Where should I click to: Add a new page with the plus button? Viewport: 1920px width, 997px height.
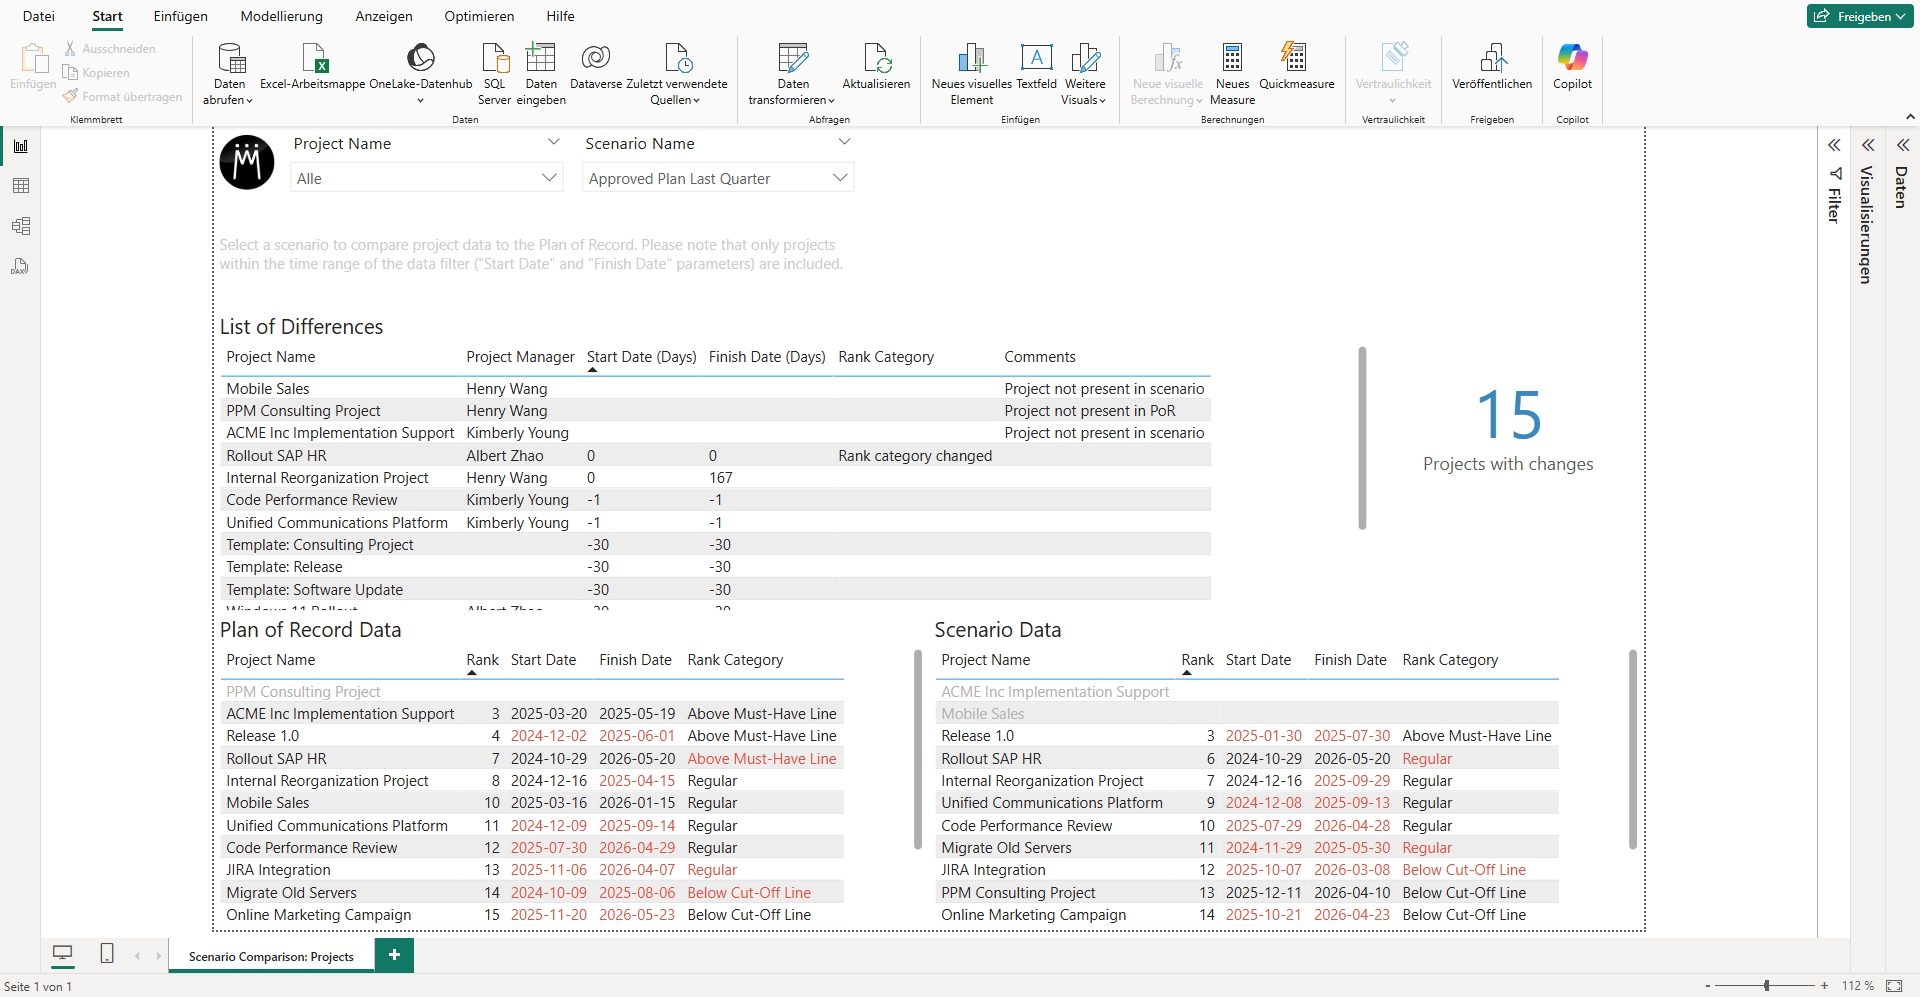tap(394, 955)
